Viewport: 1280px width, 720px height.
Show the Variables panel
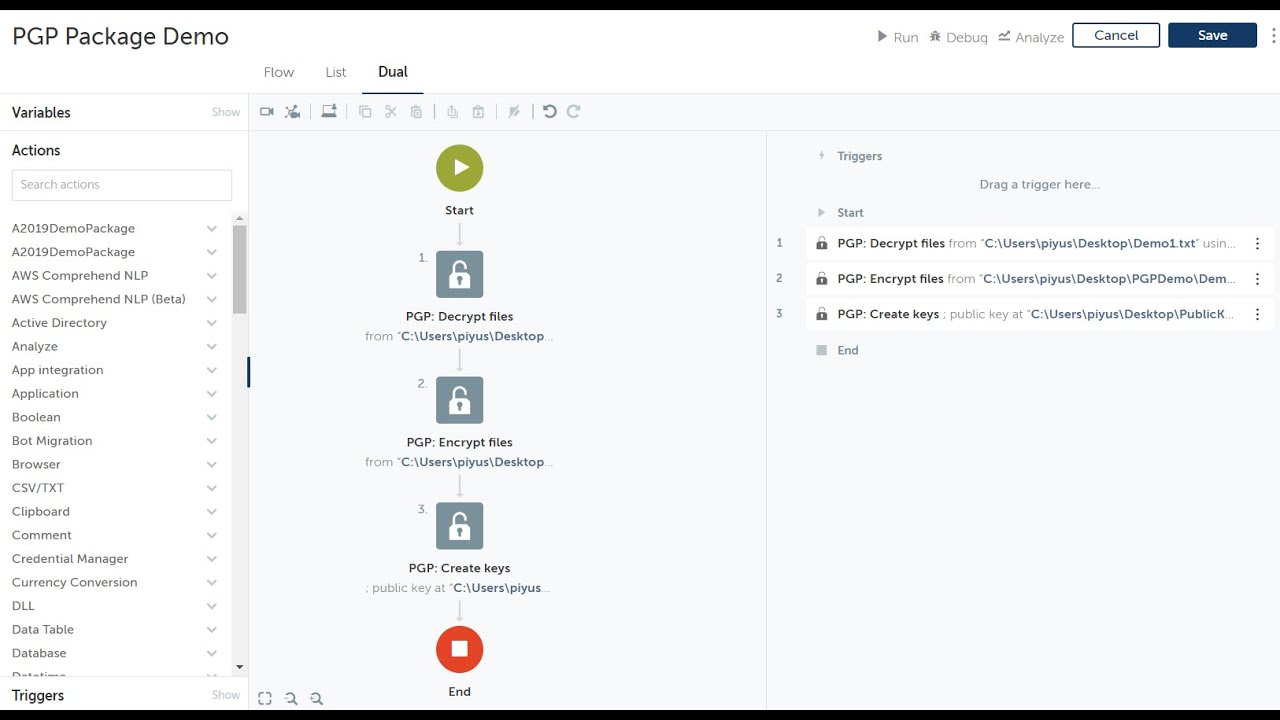tap(226, 112)
